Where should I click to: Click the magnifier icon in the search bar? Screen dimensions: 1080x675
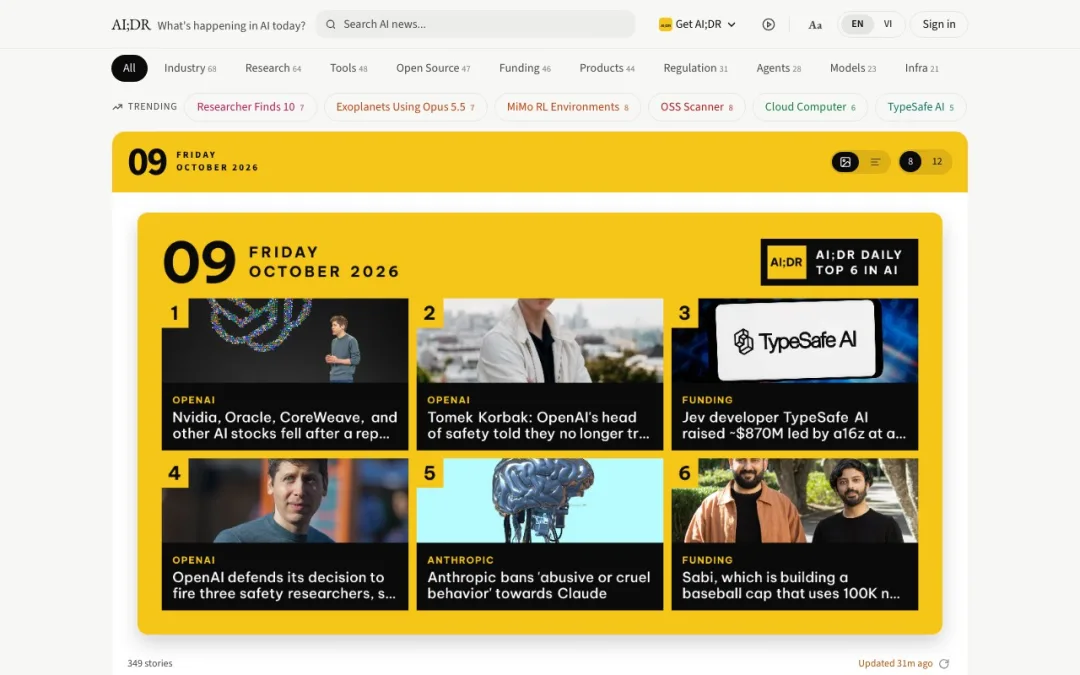[x=331, y=24]
